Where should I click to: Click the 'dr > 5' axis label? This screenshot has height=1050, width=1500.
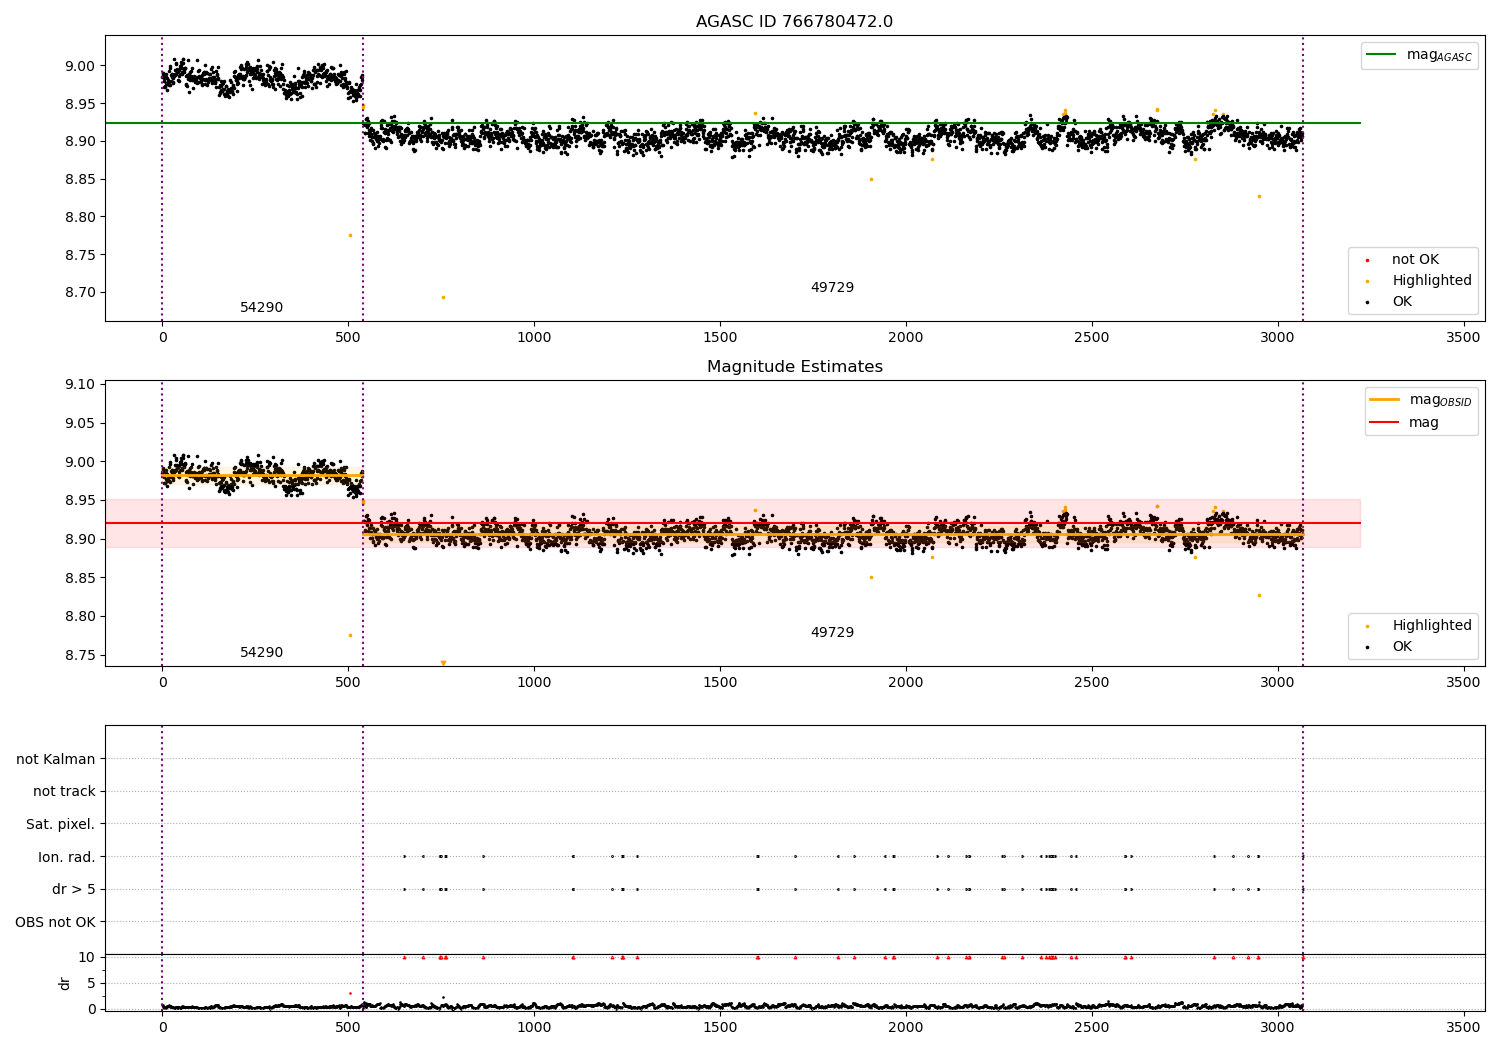click(x=74, y=889)
